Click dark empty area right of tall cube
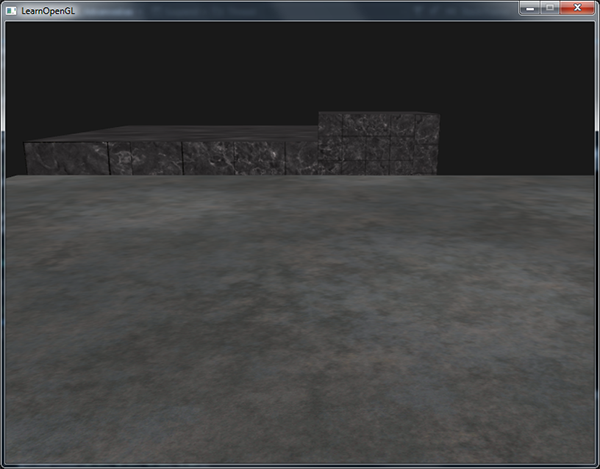Screen dimensions: 600x469 (515, 140)
